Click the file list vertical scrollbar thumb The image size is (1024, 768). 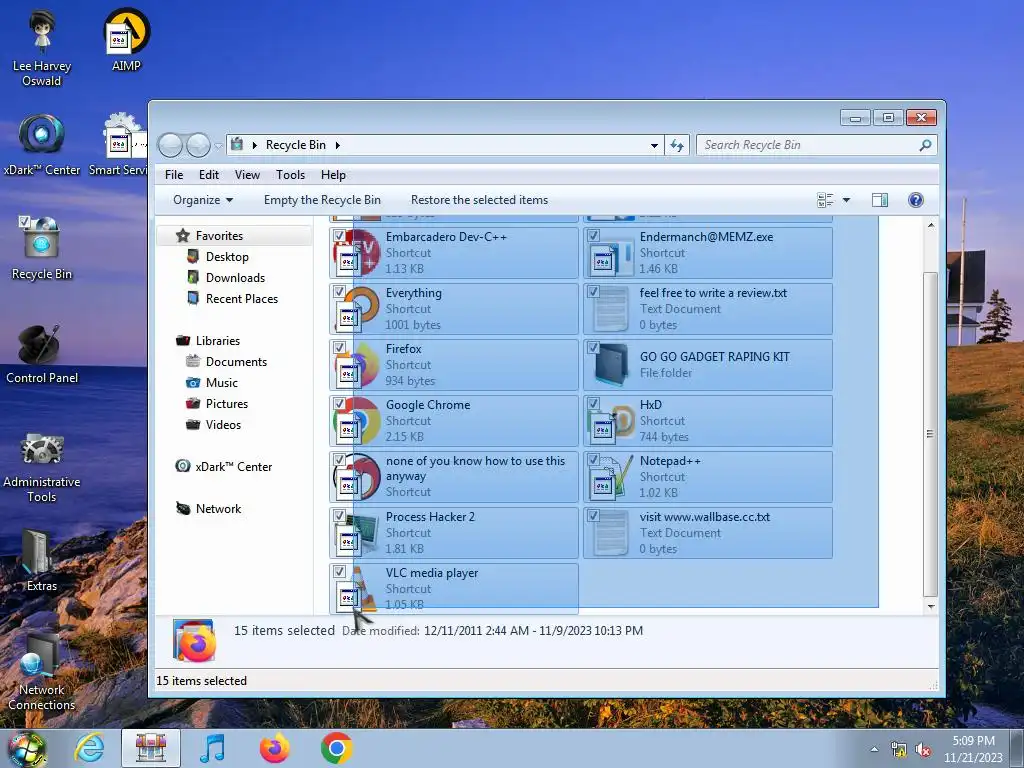point(930,434)
